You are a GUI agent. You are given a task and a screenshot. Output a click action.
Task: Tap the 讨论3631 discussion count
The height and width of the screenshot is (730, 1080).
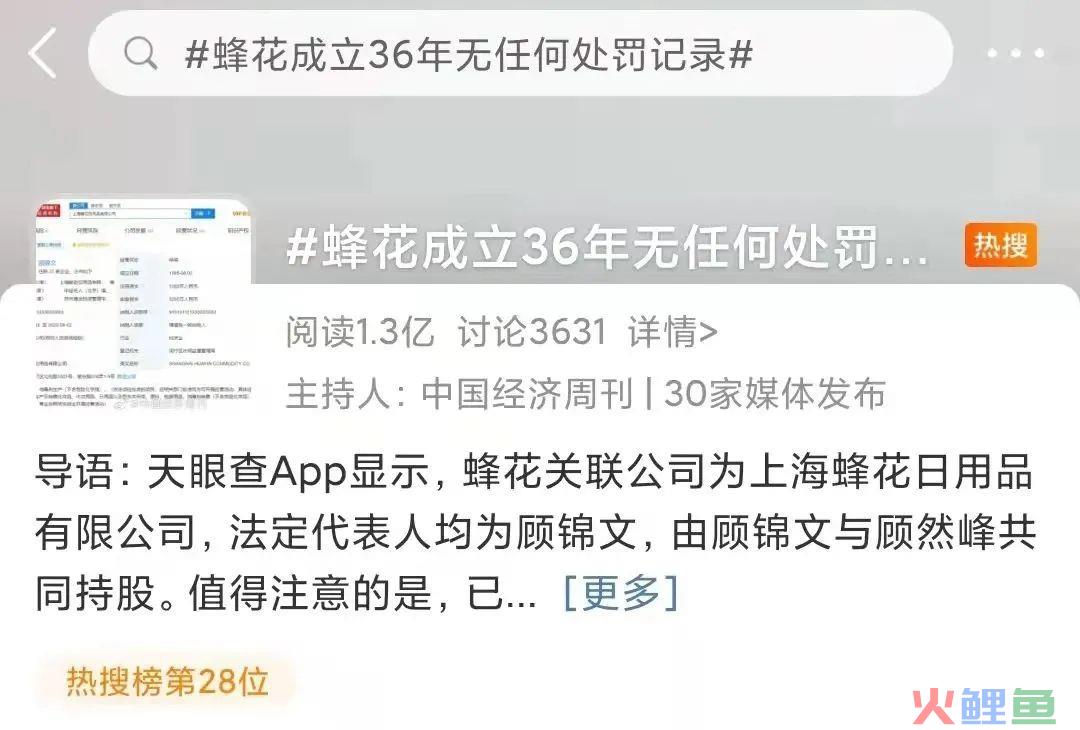(532, 332)
